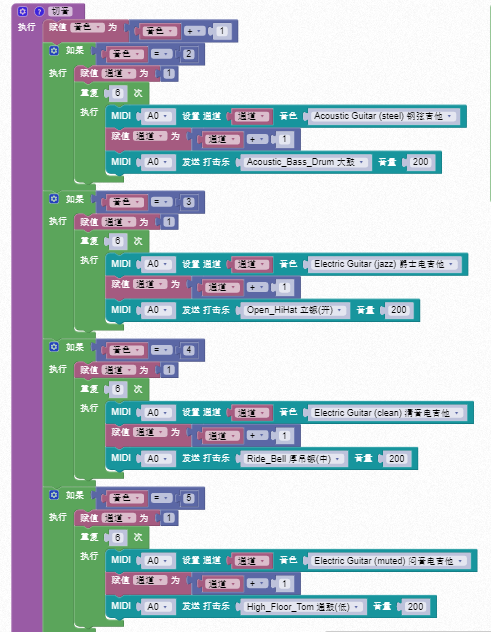491x632 pixels.
Task: Open the = comparison dropdown beside the value 3
Action: 161,202
